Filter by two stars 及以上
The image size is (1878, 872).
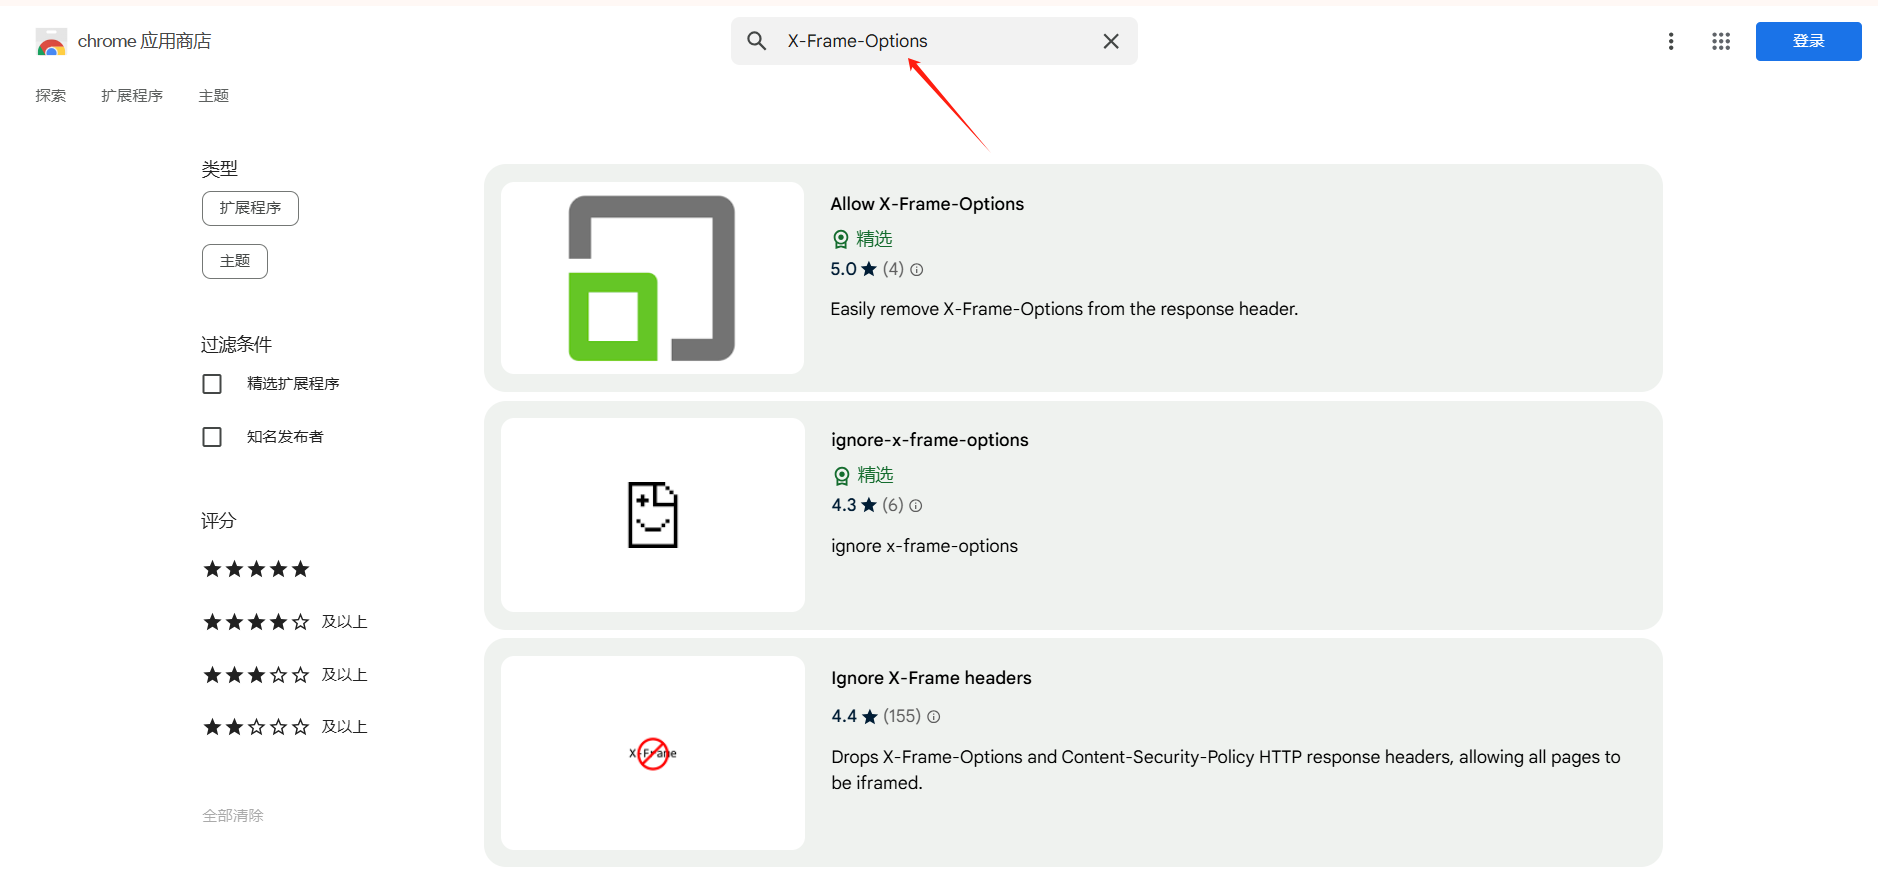point(285,727)
